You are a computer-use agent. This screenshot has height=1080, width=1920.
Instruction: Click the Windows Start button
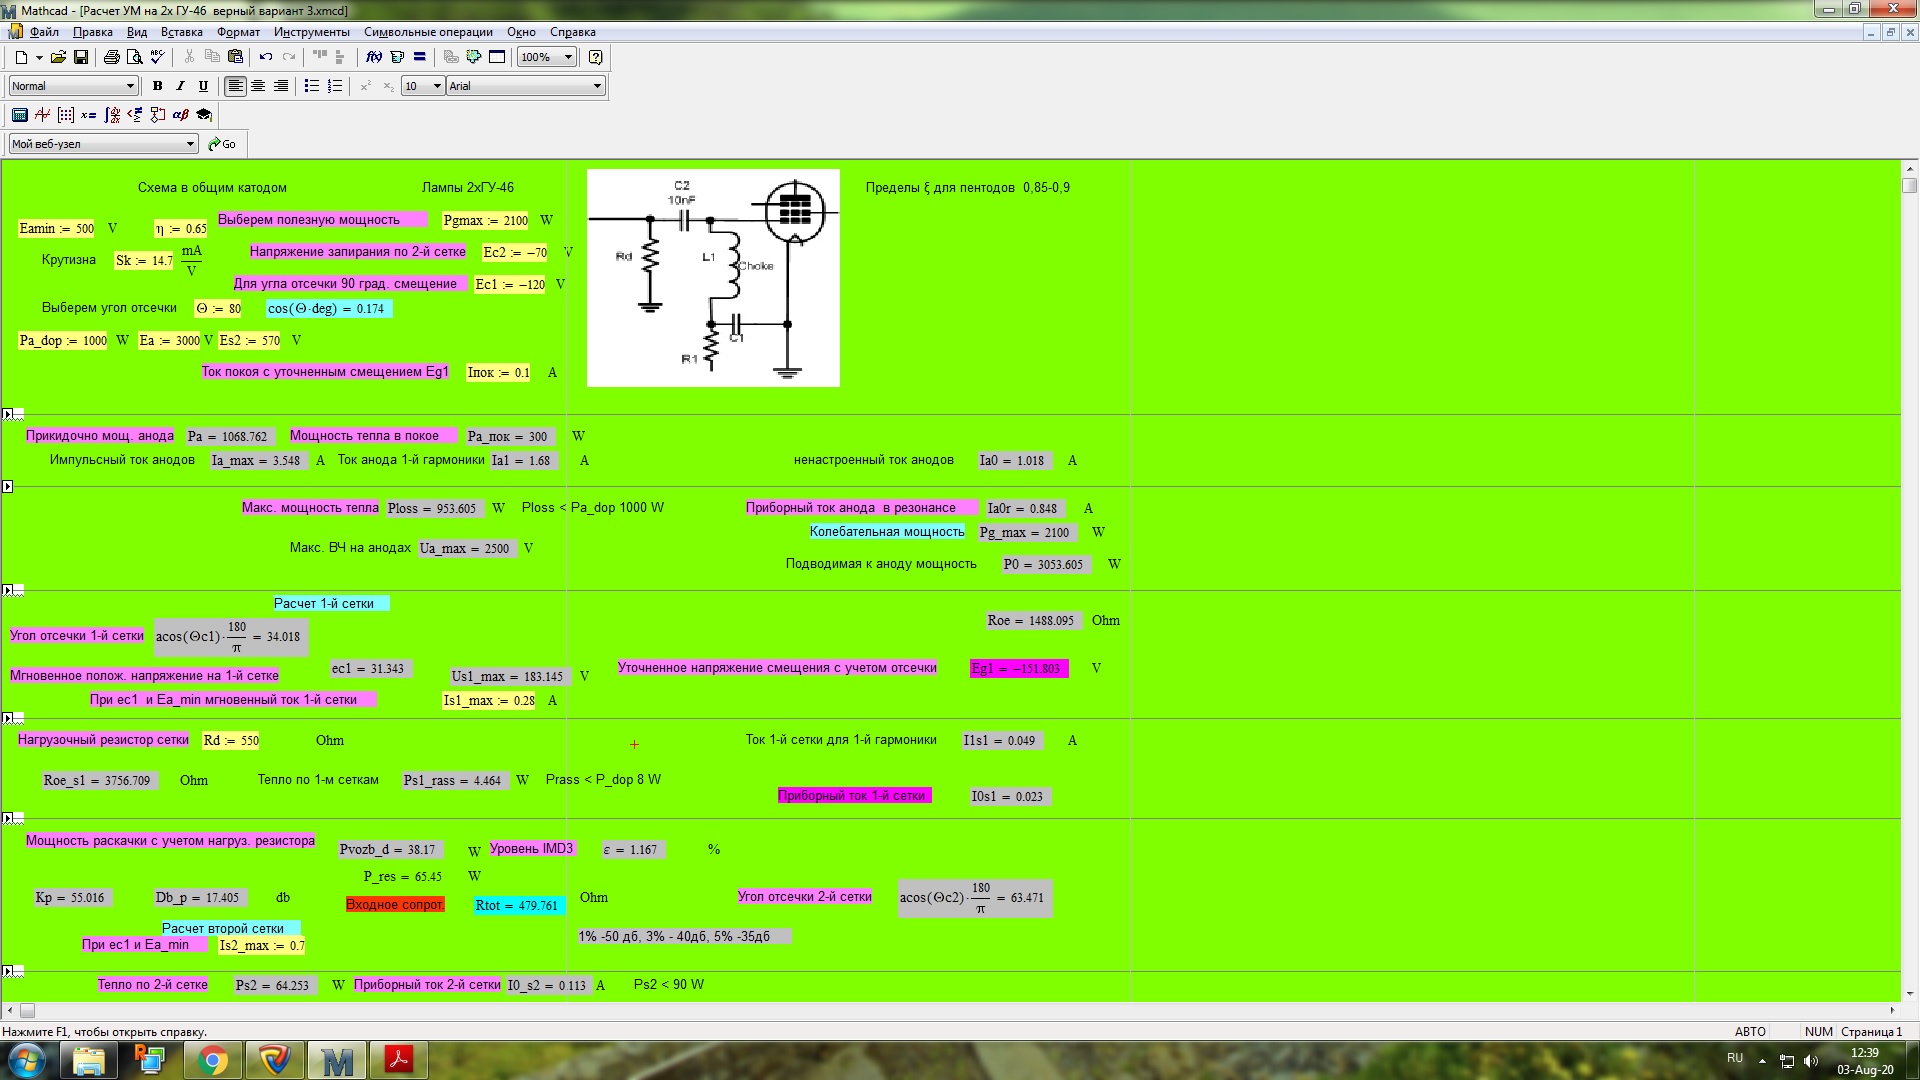tap(27, 1060)
